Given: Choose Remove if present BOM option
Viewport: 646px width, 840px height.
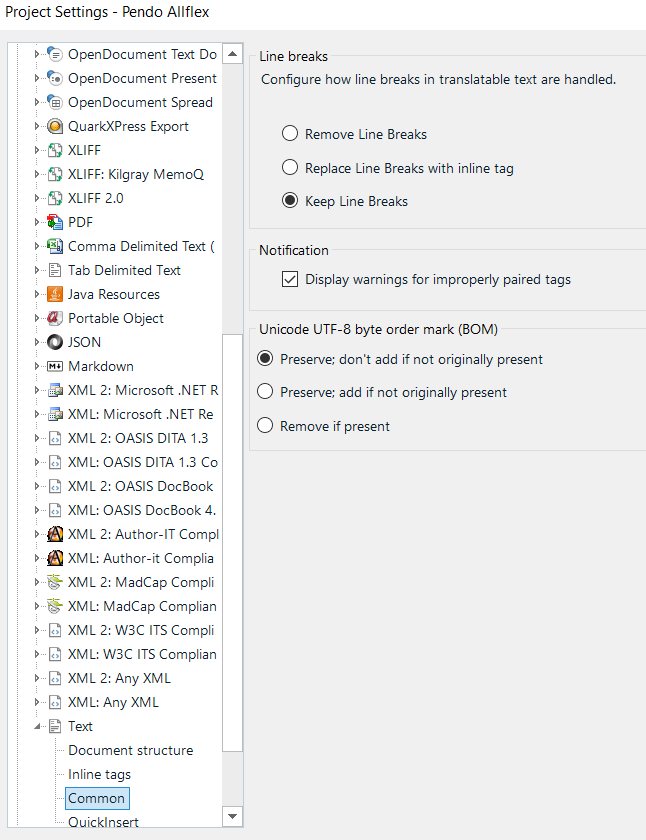Looking at the screenshot, I should point(265,425).
